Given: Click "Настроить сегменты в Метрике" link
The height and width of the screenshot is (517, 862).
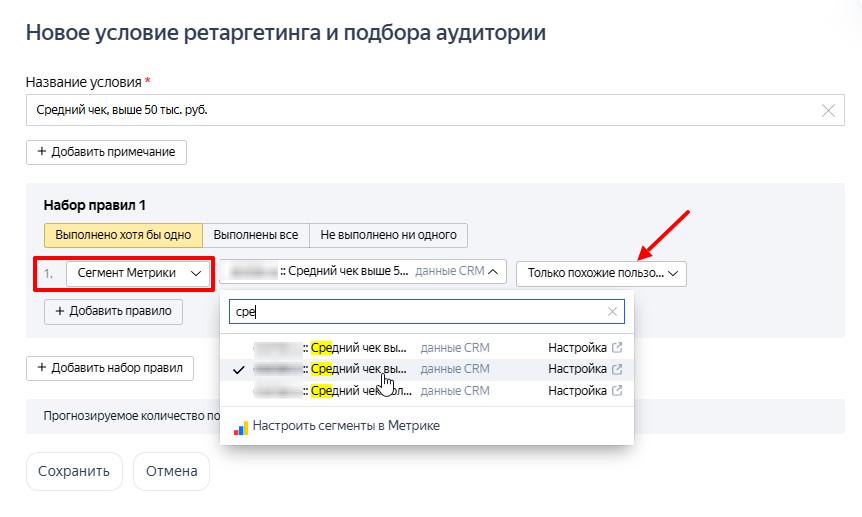Looking at the screenshot, I should pyautogui.click(x=345, y=426).
